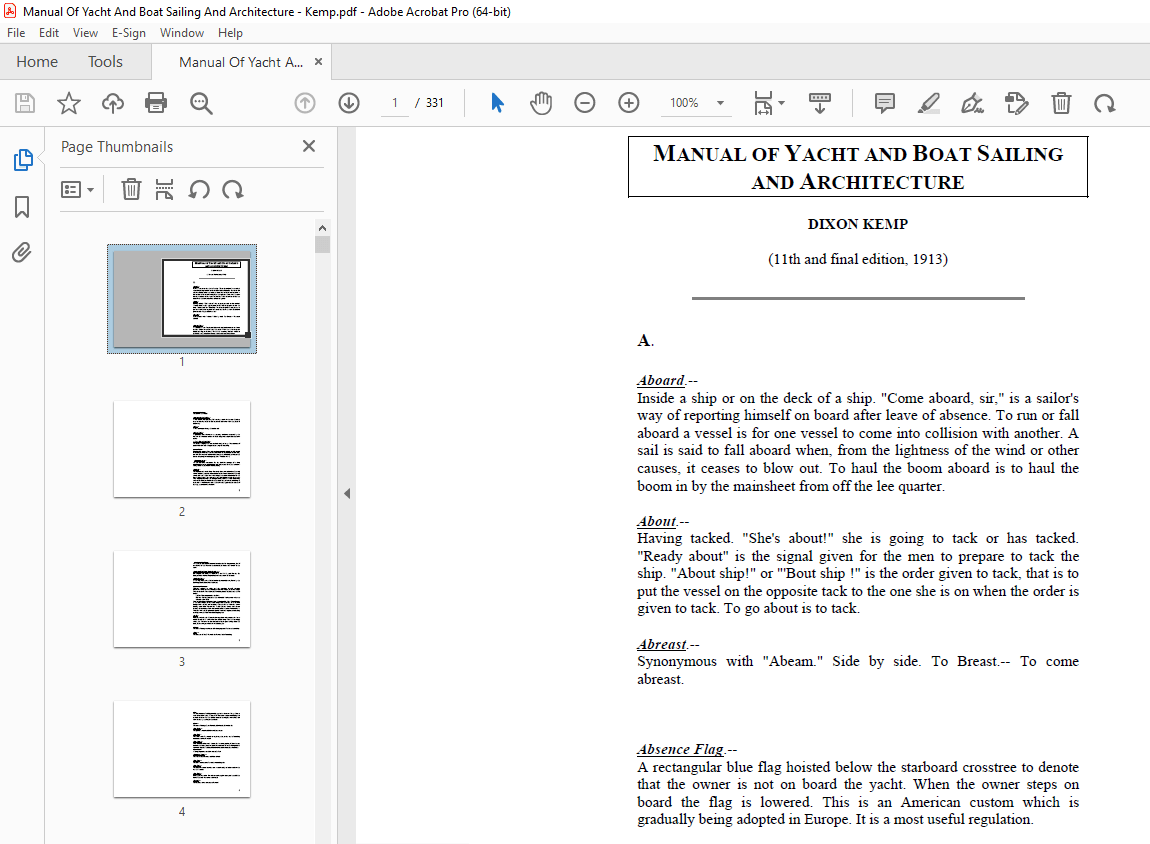The image size is (1150, 844).
Task: Enable the Hand panning tool
Action: point(541,103)
